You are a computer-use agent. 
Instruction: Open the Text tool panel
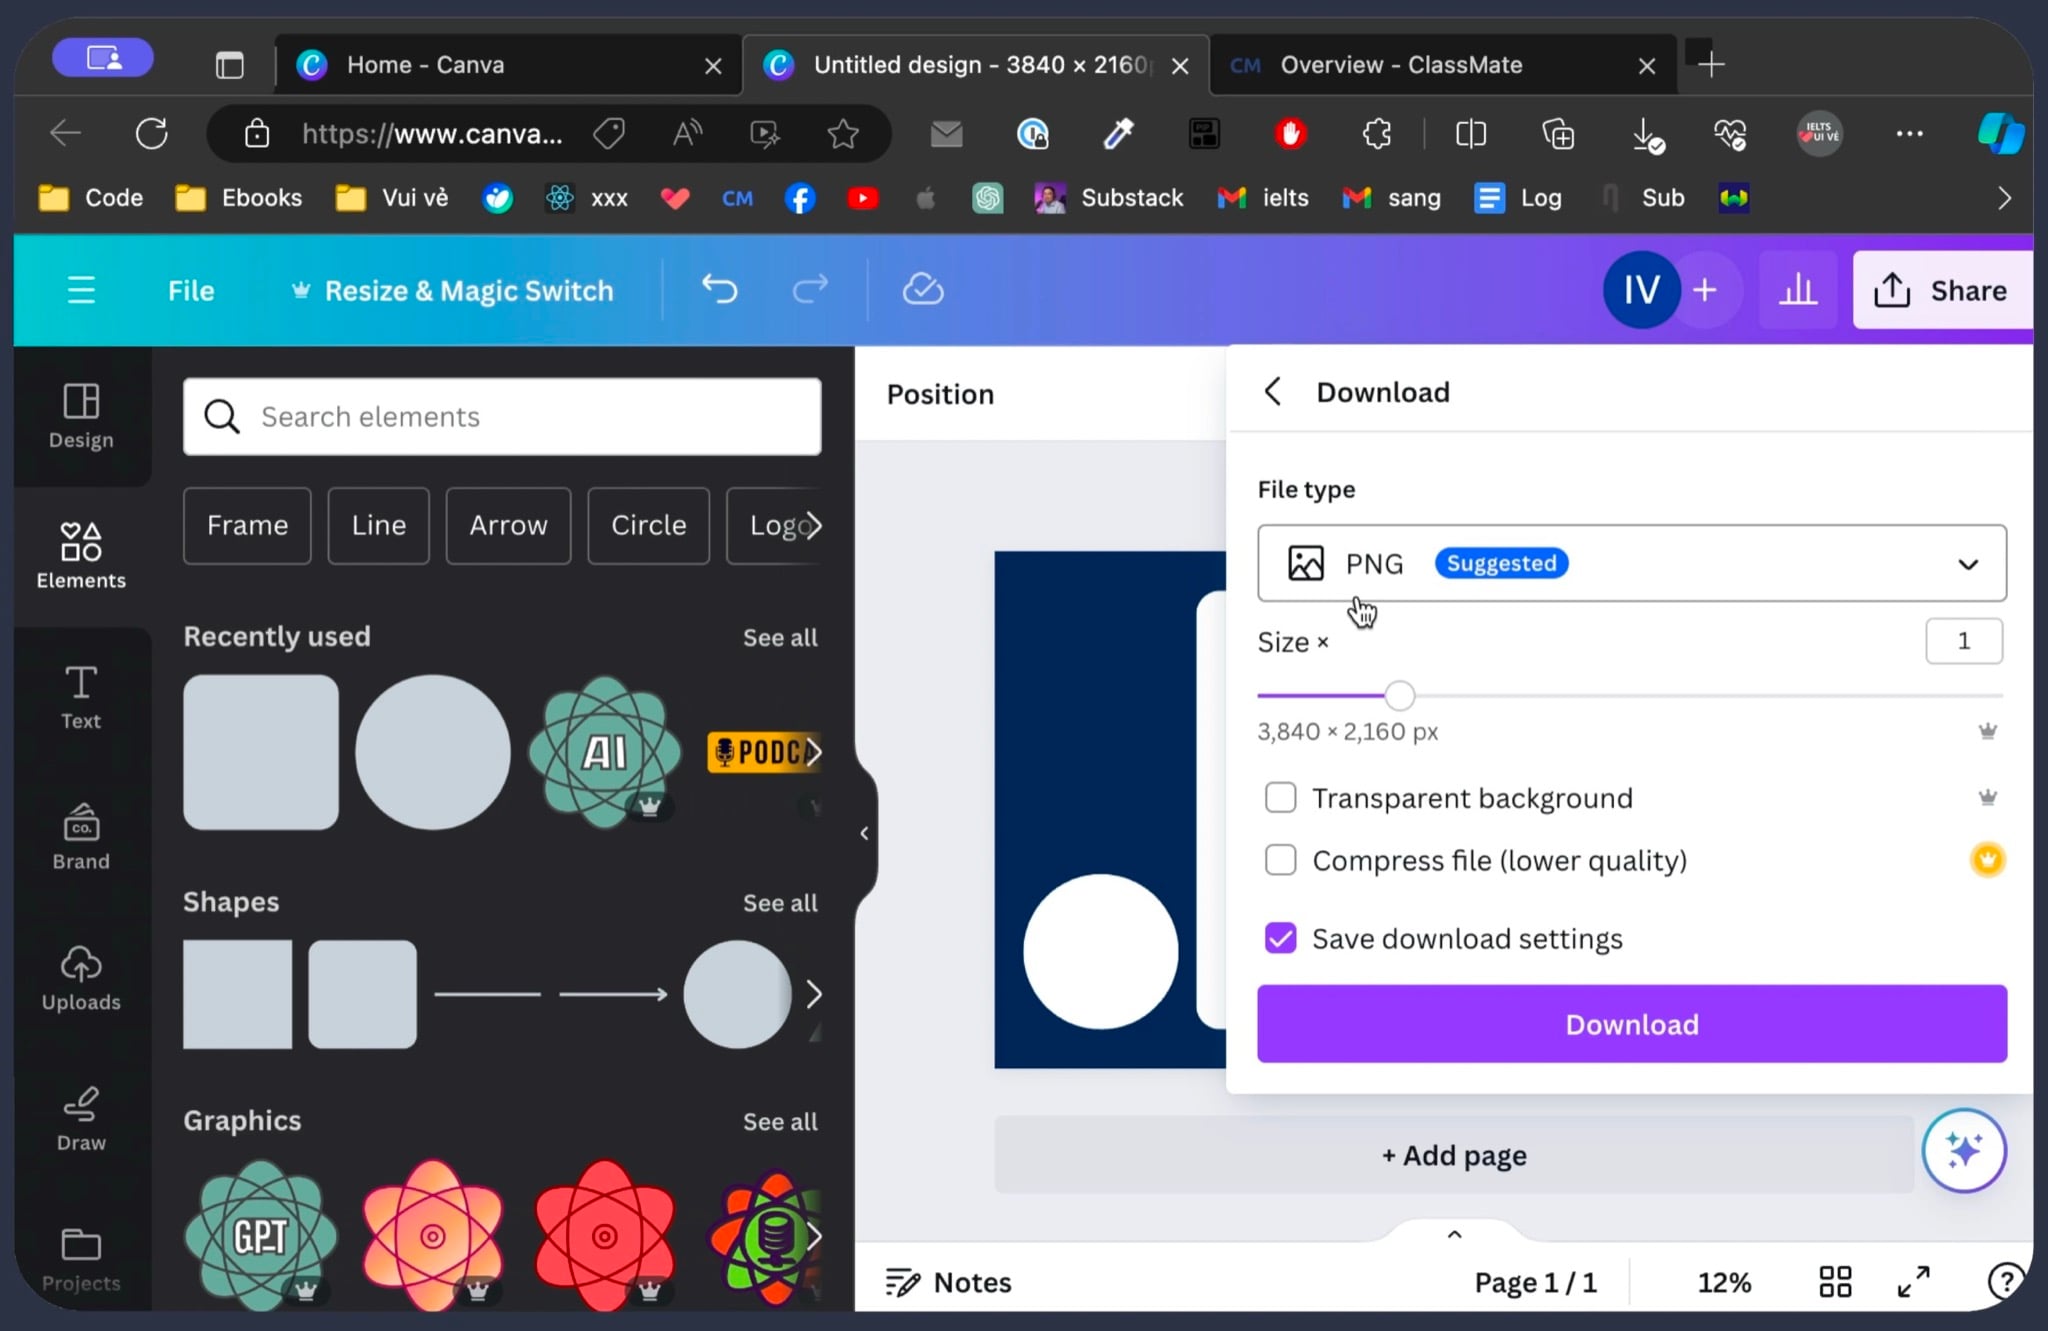pyautogui.click(x=81, y=697)
